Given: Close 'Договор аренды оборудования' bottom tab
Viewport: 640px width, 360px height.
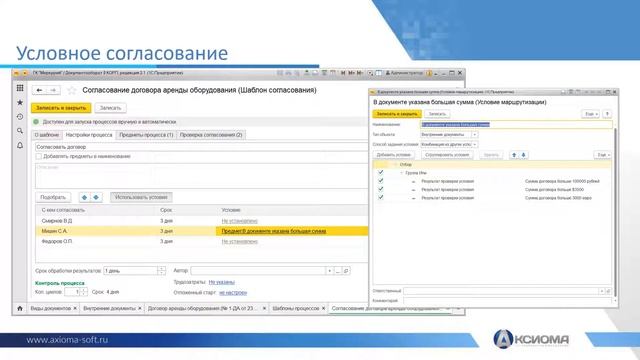Looking at the screenshot, I should click(x=264, y=309).
